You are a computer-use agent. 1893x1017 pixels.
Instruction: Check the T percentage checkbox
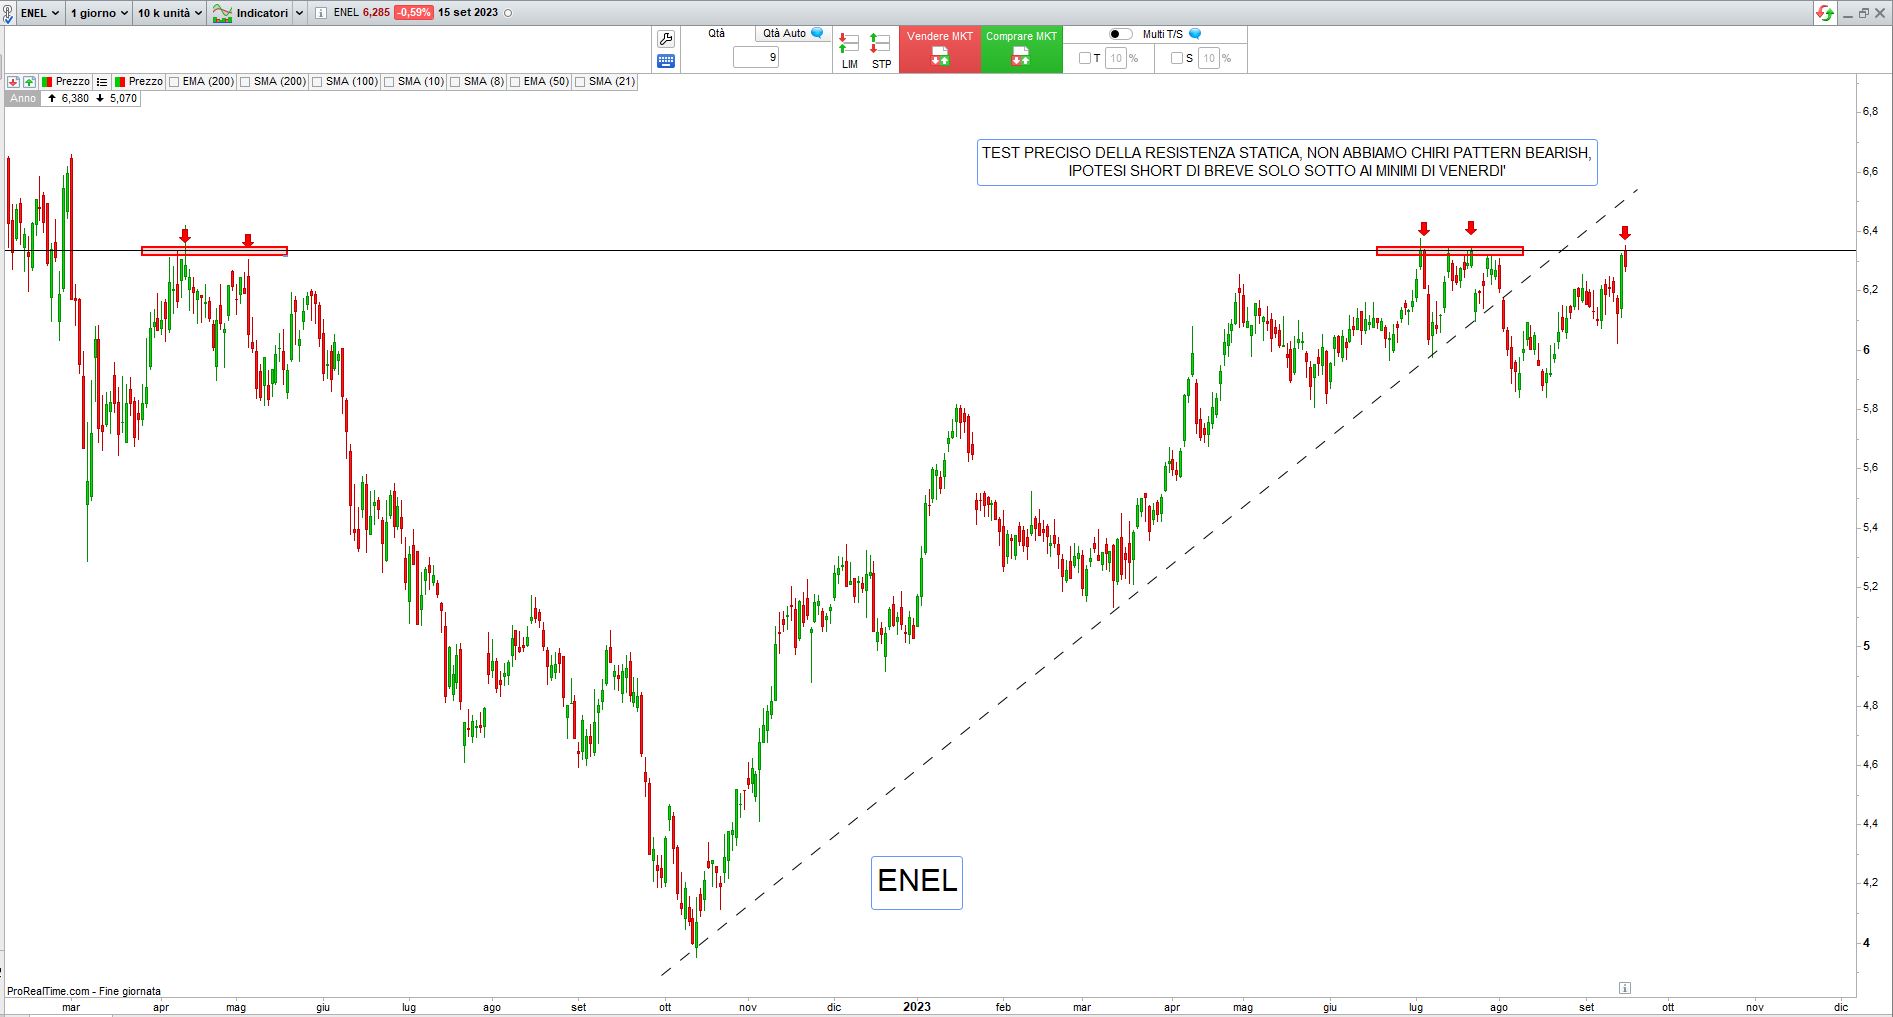click(1085, 58)
